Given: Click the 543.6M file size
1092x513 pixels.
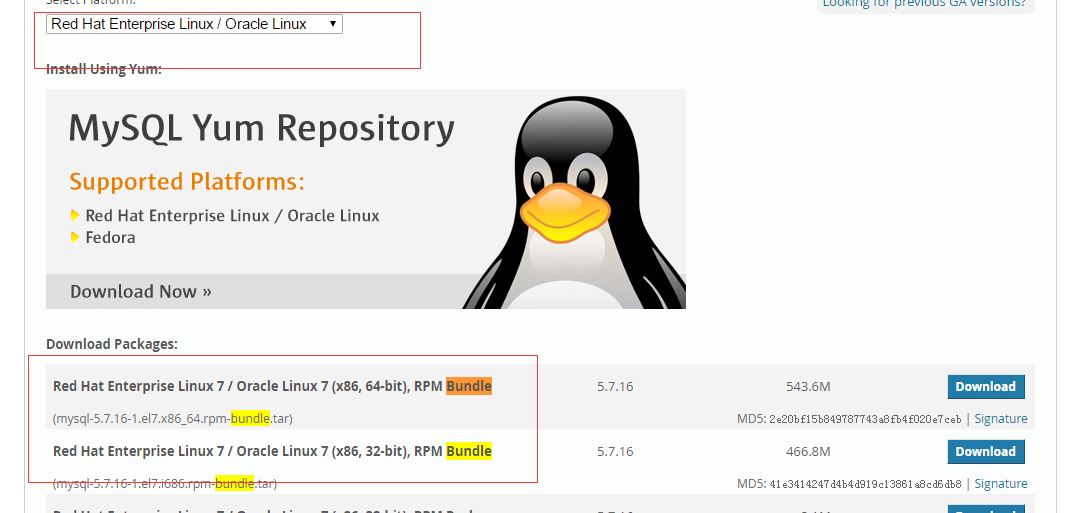Looking at the screenshot, I should pyautogui.click(x=808, y=386).
